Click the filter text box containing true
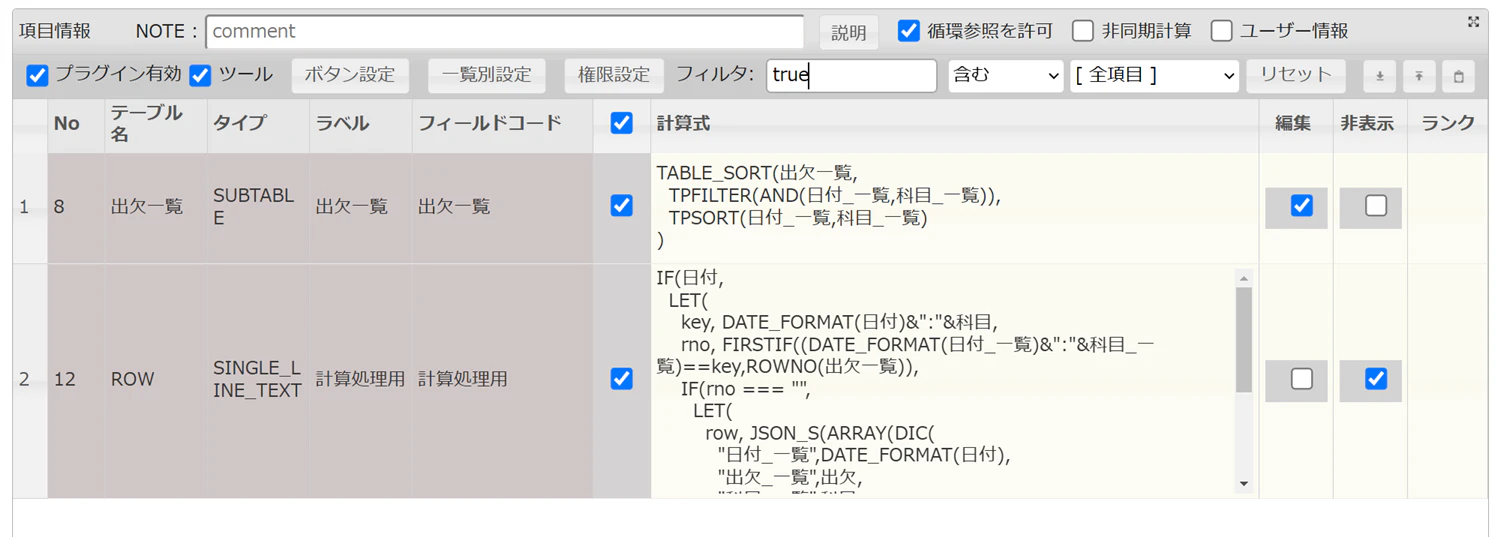Image resolution: width=1506 pixels, height=537 pixels. (851, 76)
